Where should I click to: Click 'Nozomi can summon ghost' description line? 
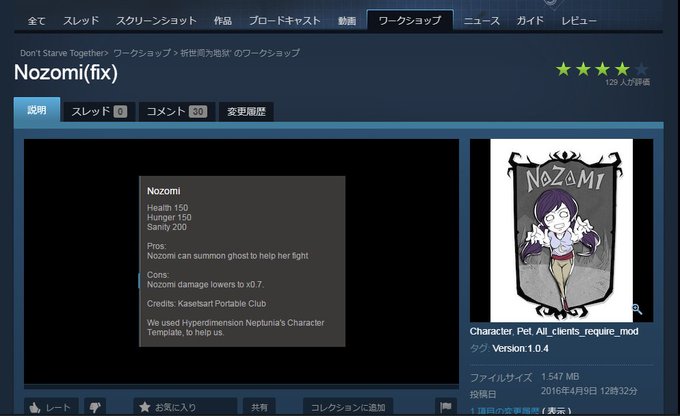point(227,256)
